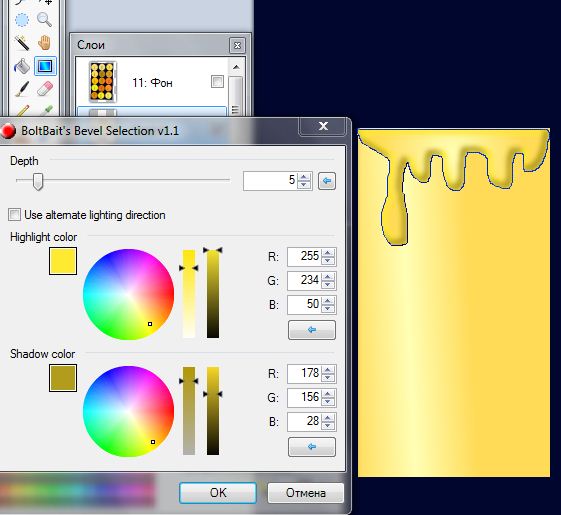Toggle visibility checkbox of layer 11: Фон
The height and width of the screenshot is (515, 561).
click(x=218, y=81)
